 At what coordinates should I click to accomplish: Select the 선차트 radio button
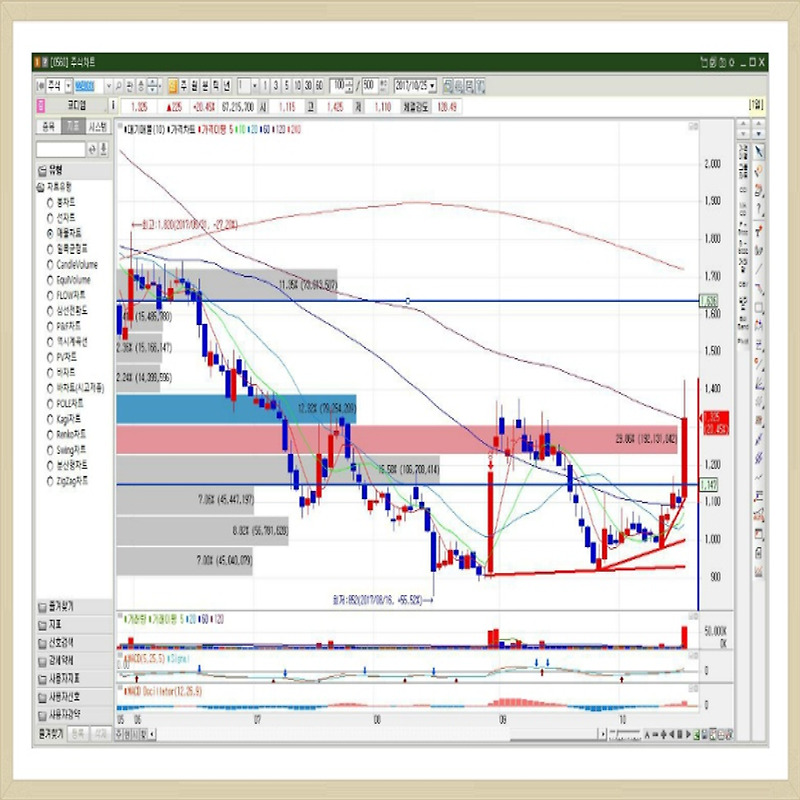[50, 218]
